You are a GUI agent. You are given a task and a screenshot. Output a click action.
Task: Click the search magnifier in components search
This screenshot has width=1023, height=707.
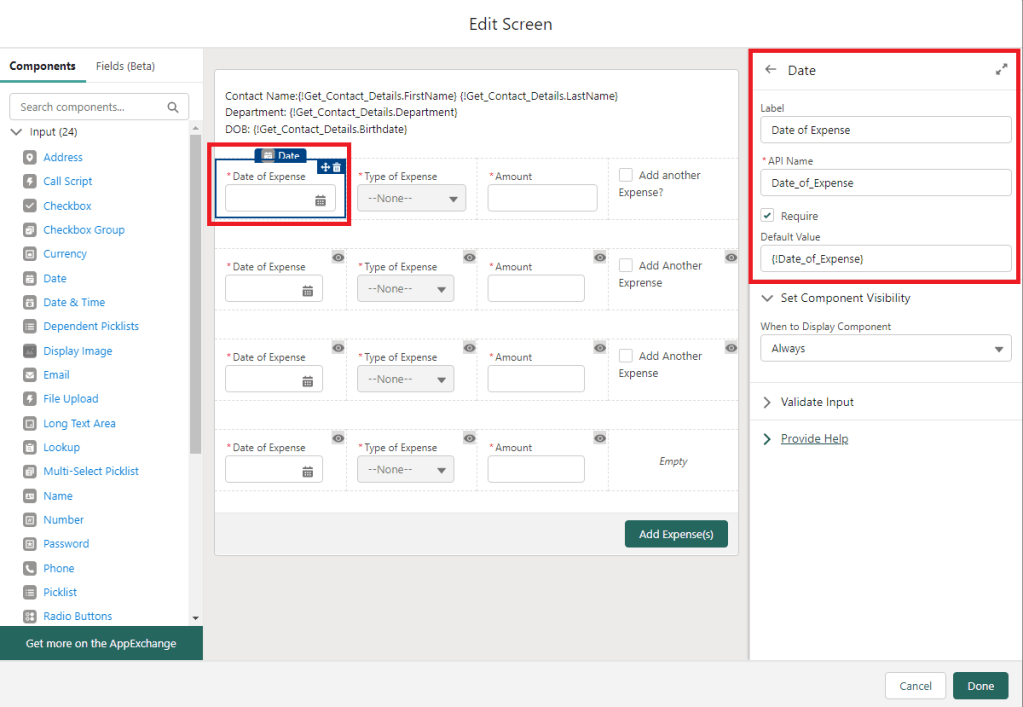tap(173, 107)
